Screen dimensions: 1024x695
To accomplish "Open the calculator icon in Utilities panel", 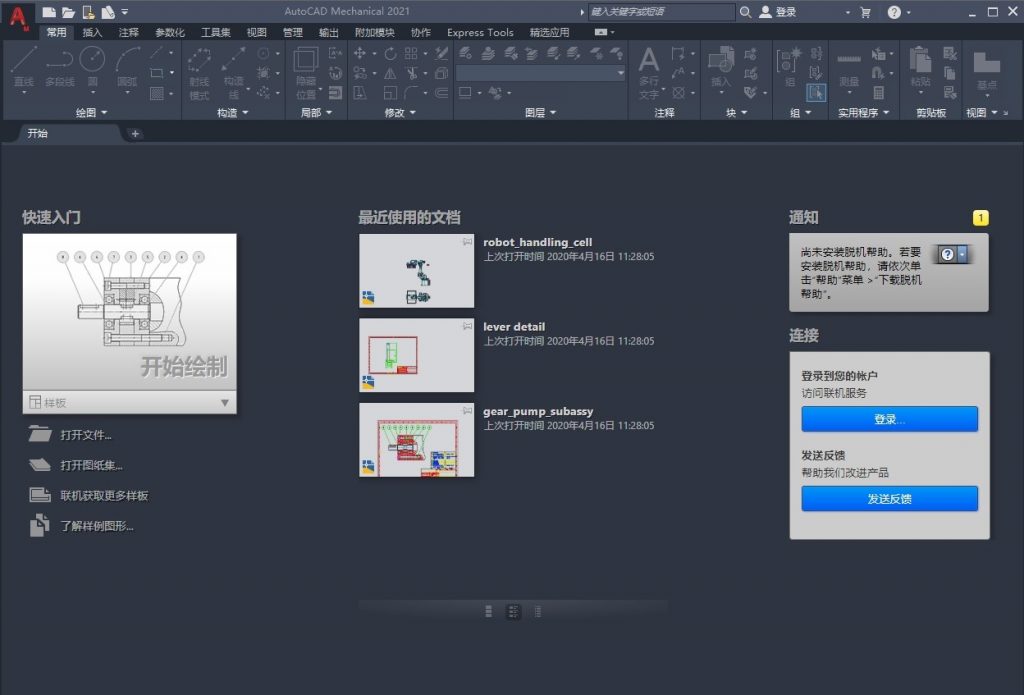I will coord(879,93).
